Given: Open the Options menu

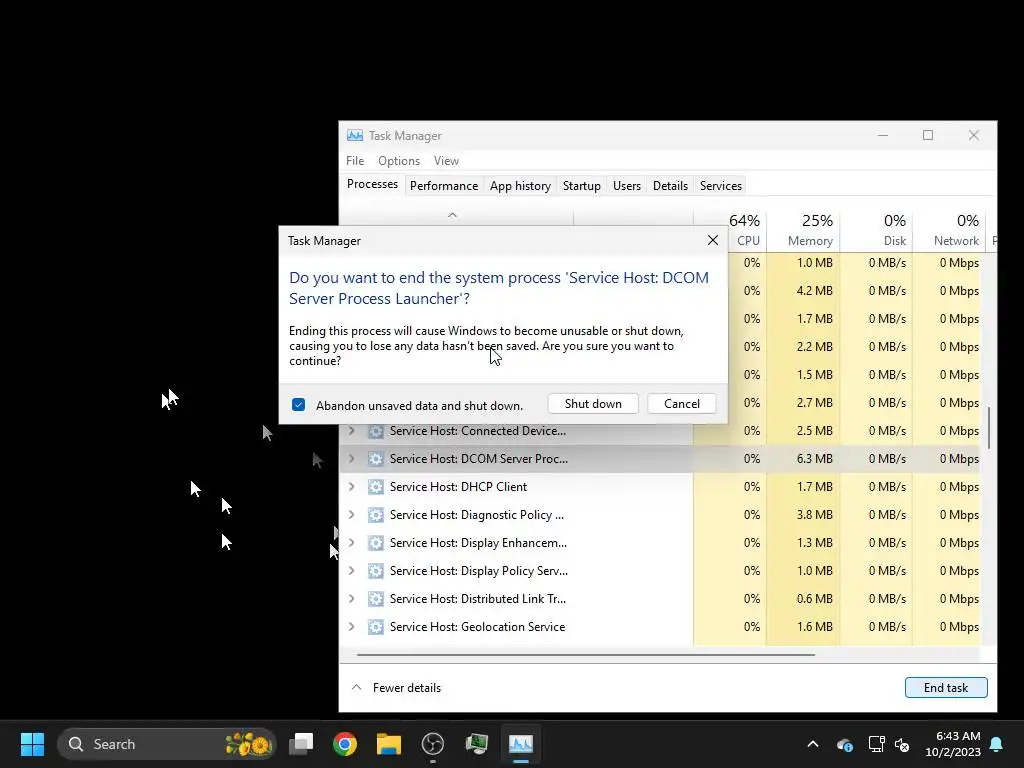Looking at the screenshot, I should [399, 161].
